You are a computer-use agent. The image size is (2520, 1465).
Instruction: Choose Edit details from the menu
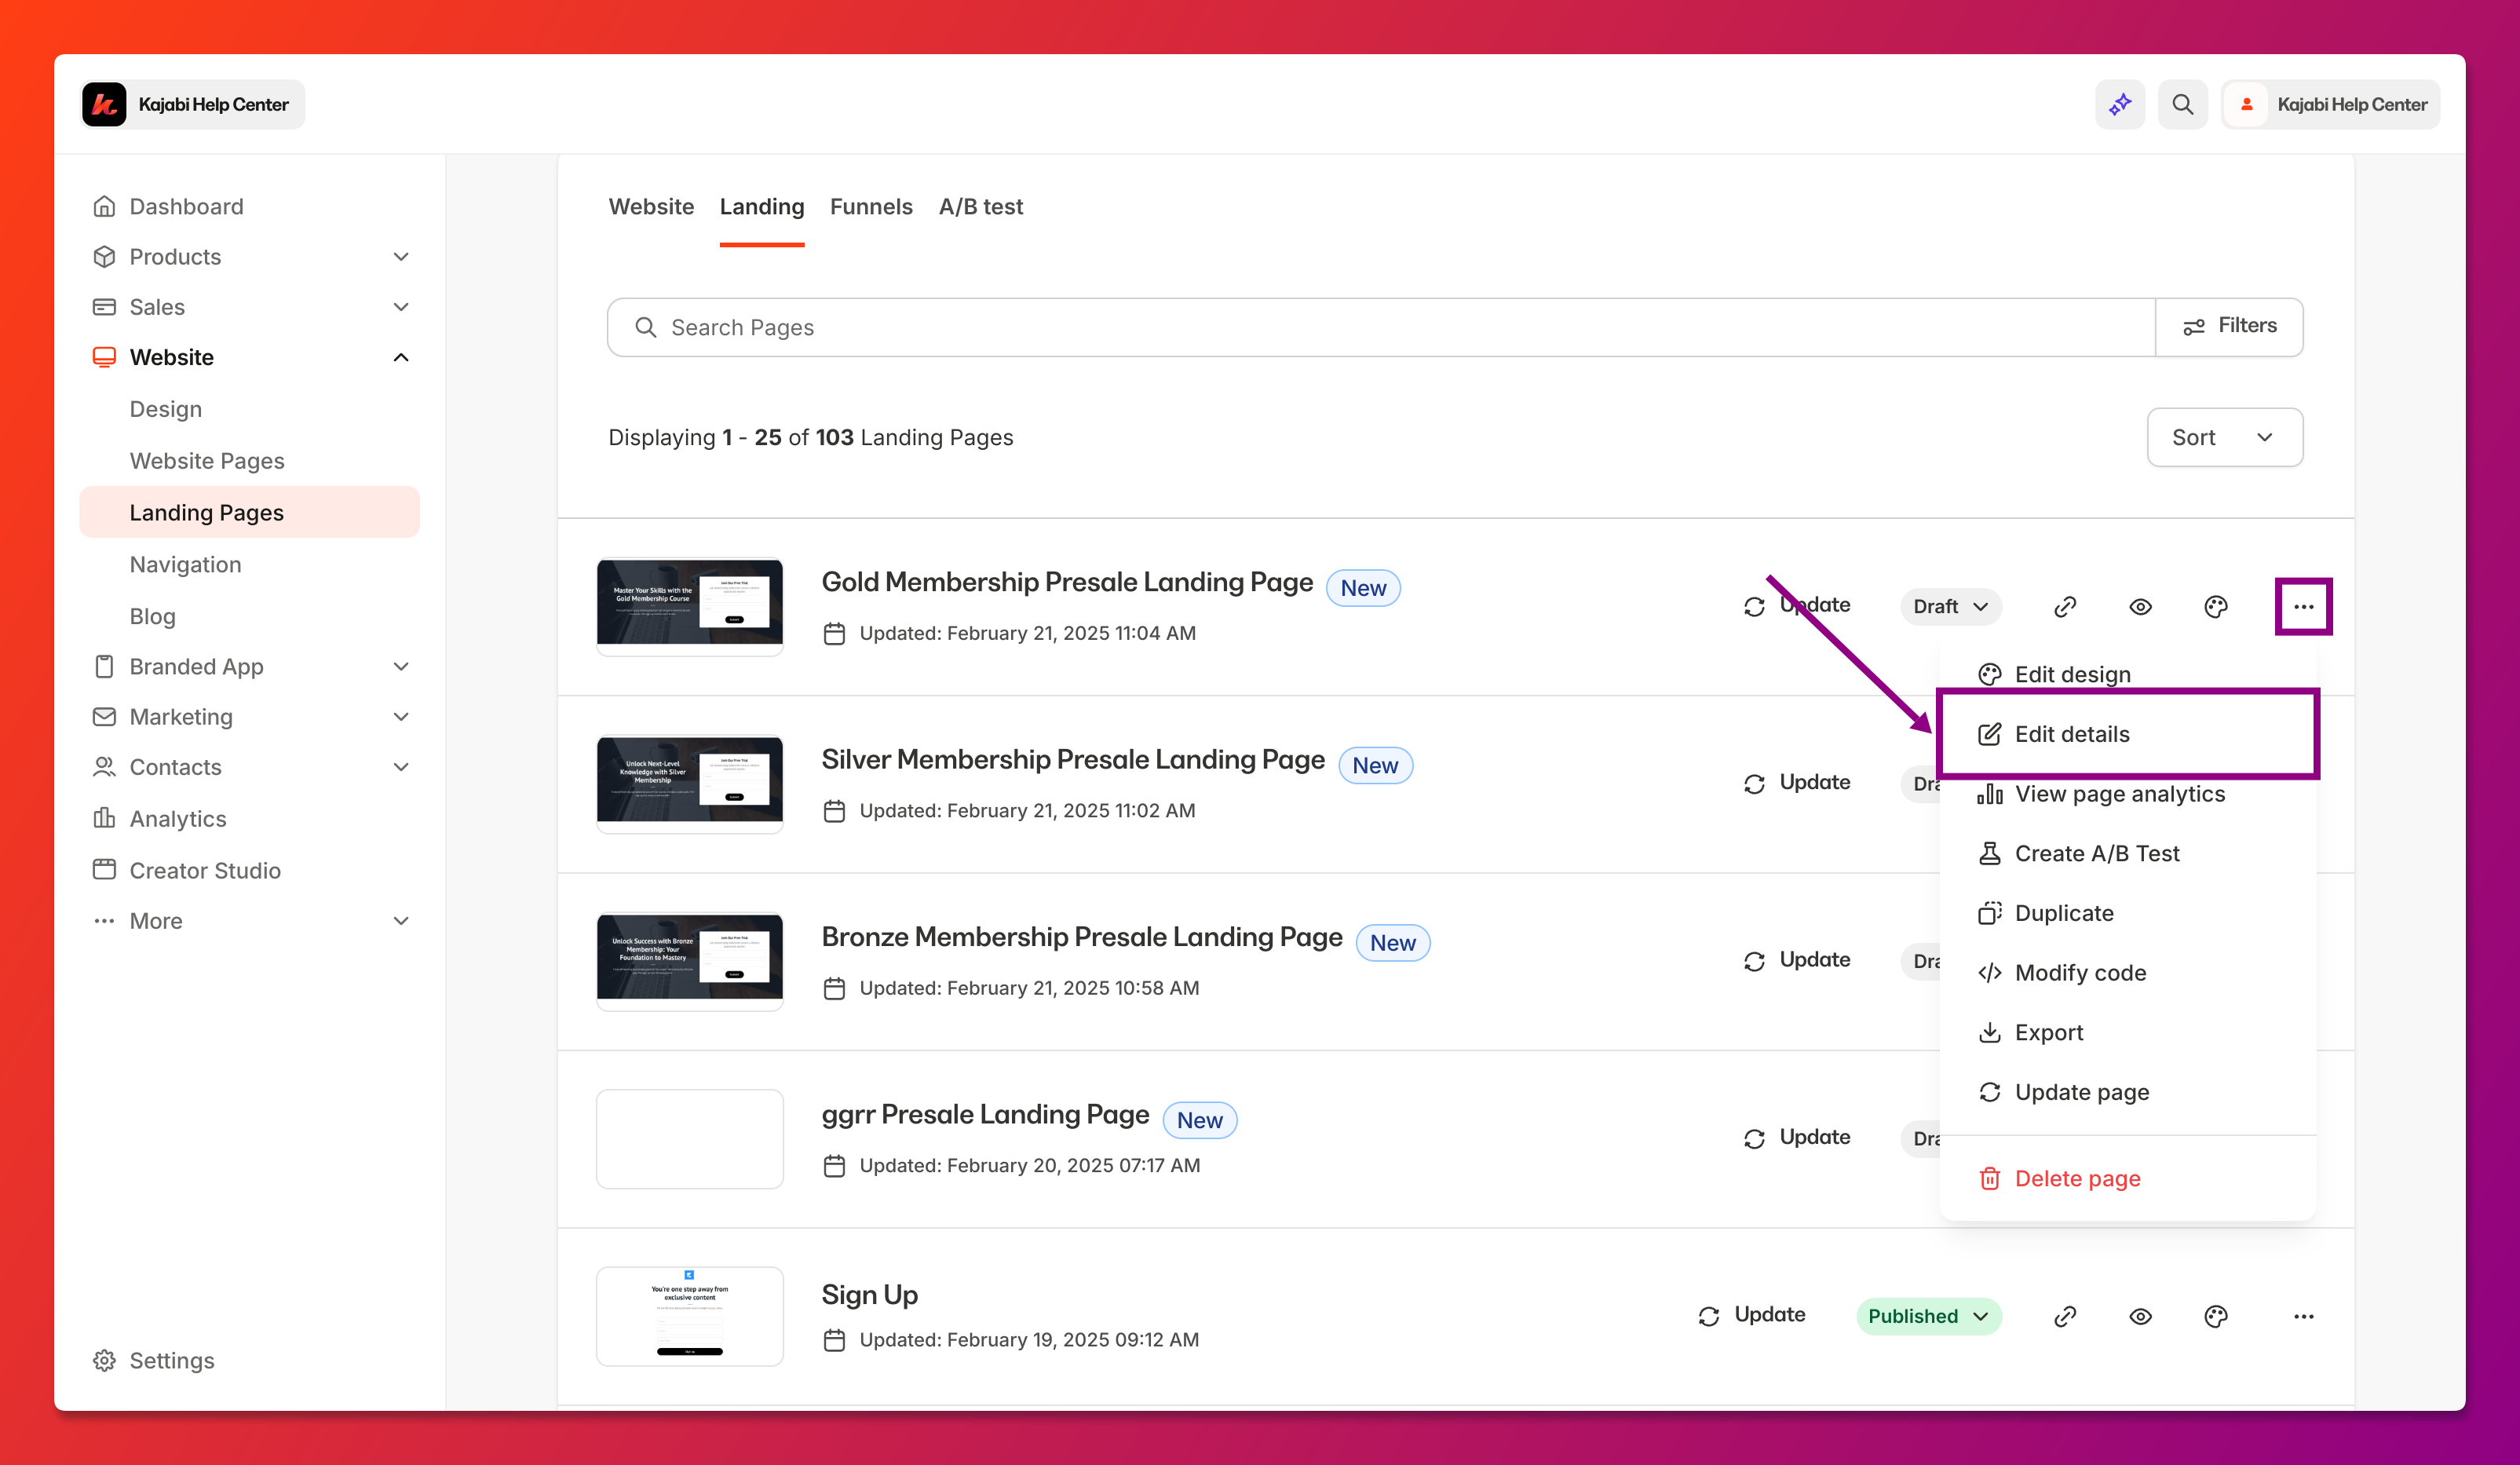coord(2127,734)
